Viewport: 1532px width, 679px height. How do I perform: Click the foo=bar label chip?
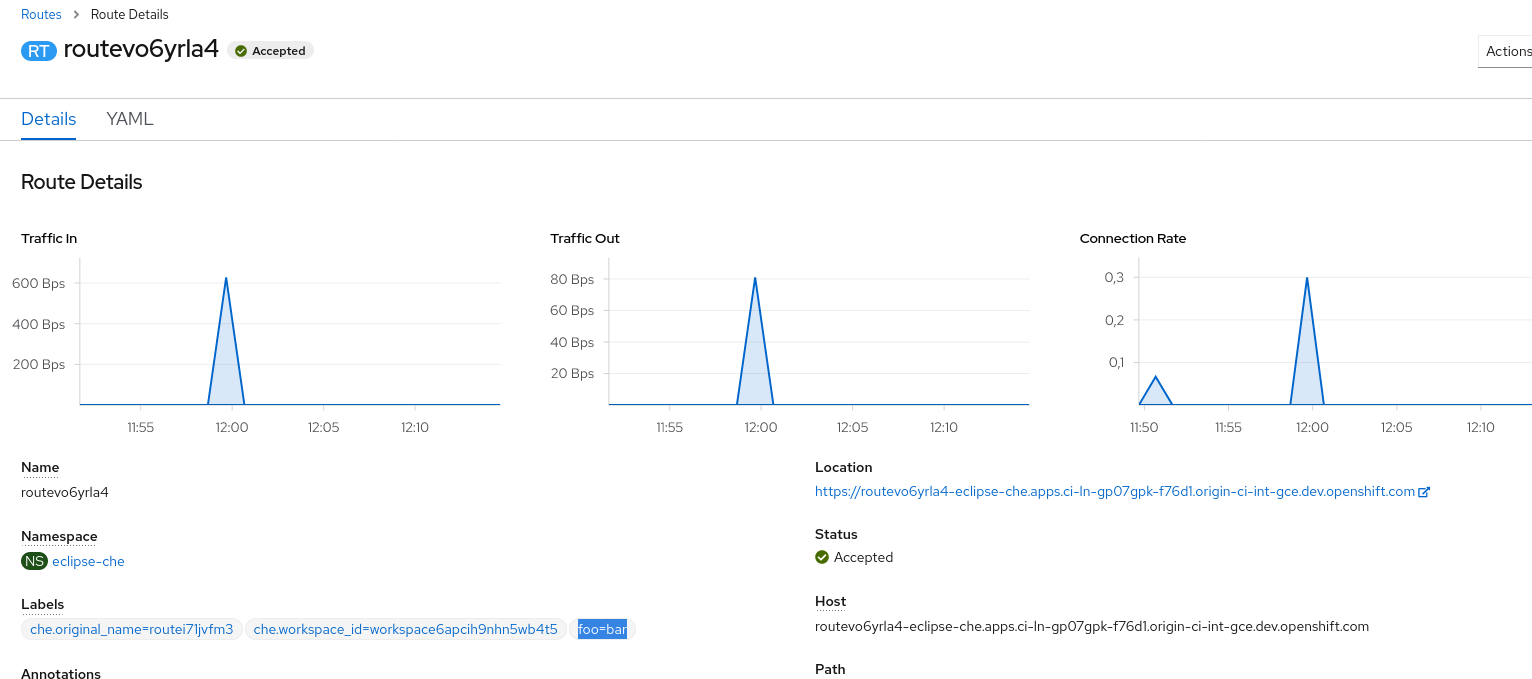click(x=602, y=629)
